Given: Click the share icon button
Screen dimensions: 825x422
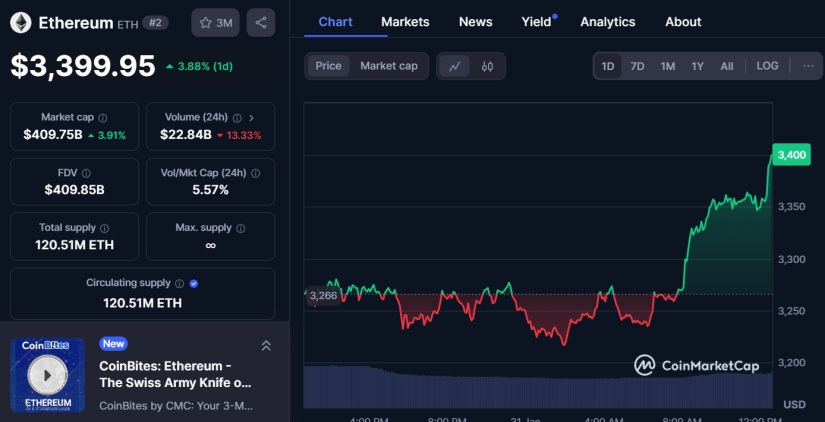Looking at the screenshot, I should (260, 22).
